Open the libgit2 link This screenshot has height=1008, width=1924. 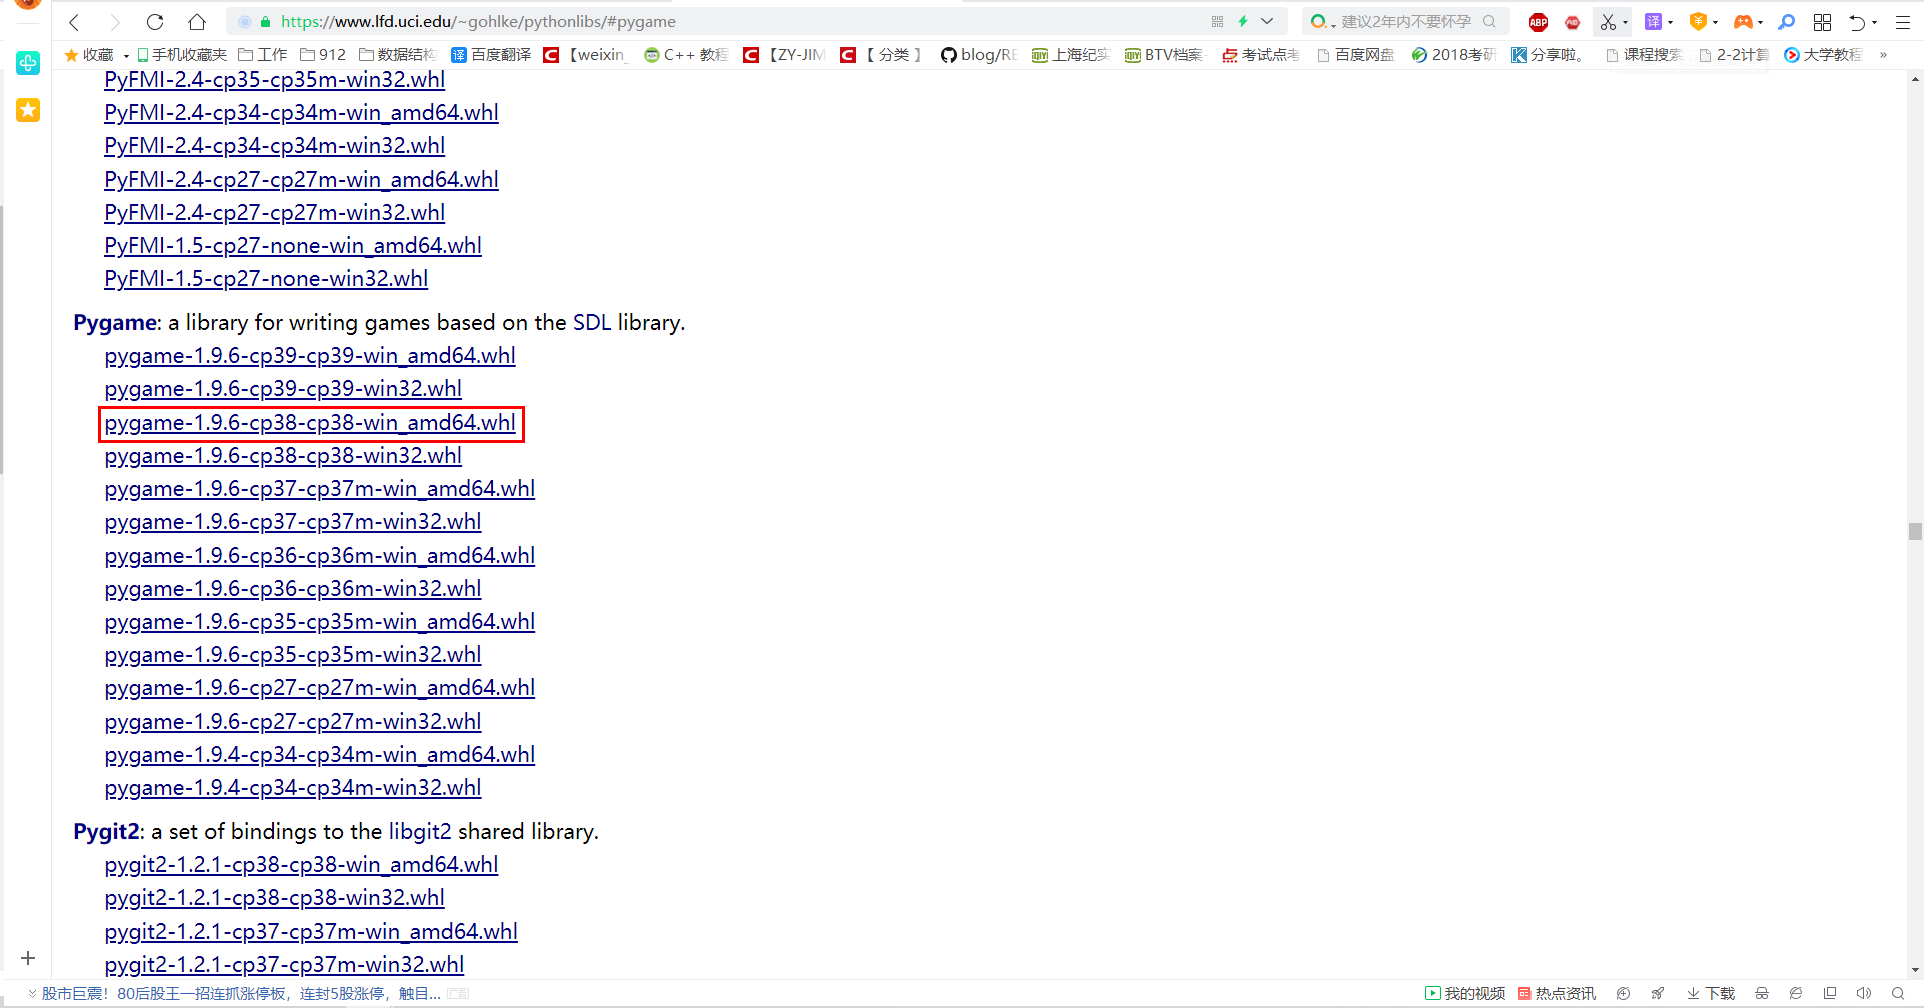pyautogui.click(x=420, y=832)
